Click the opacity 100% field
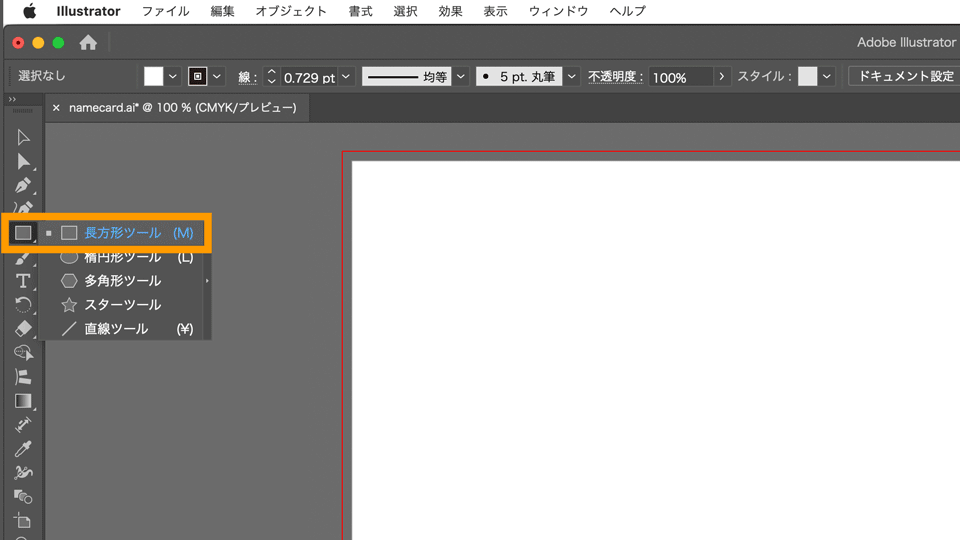Screen dimensions: 960x540 point(681,77)
